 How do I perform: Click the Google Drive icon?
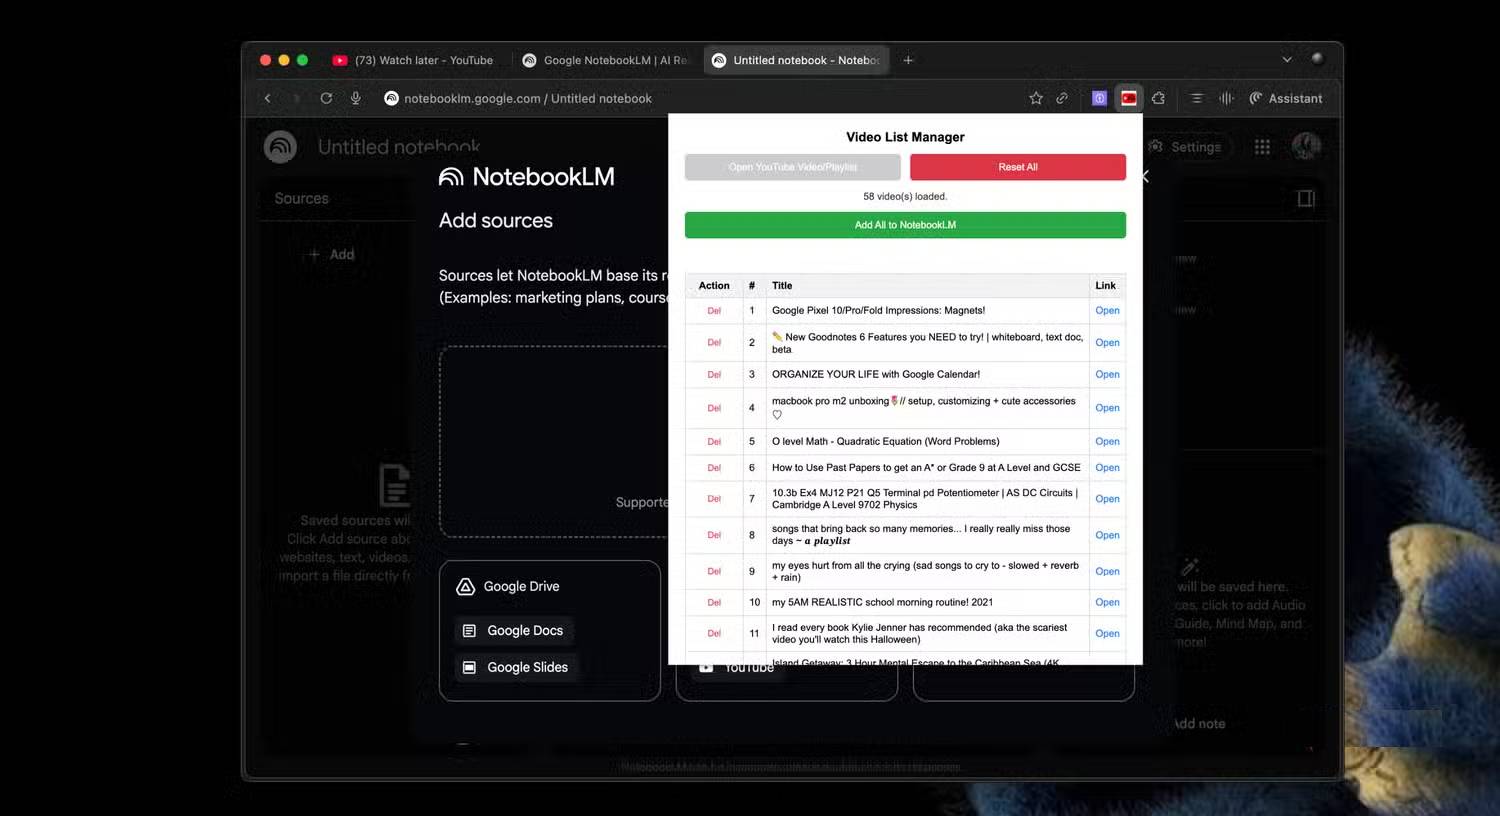(x=465, y=587)
